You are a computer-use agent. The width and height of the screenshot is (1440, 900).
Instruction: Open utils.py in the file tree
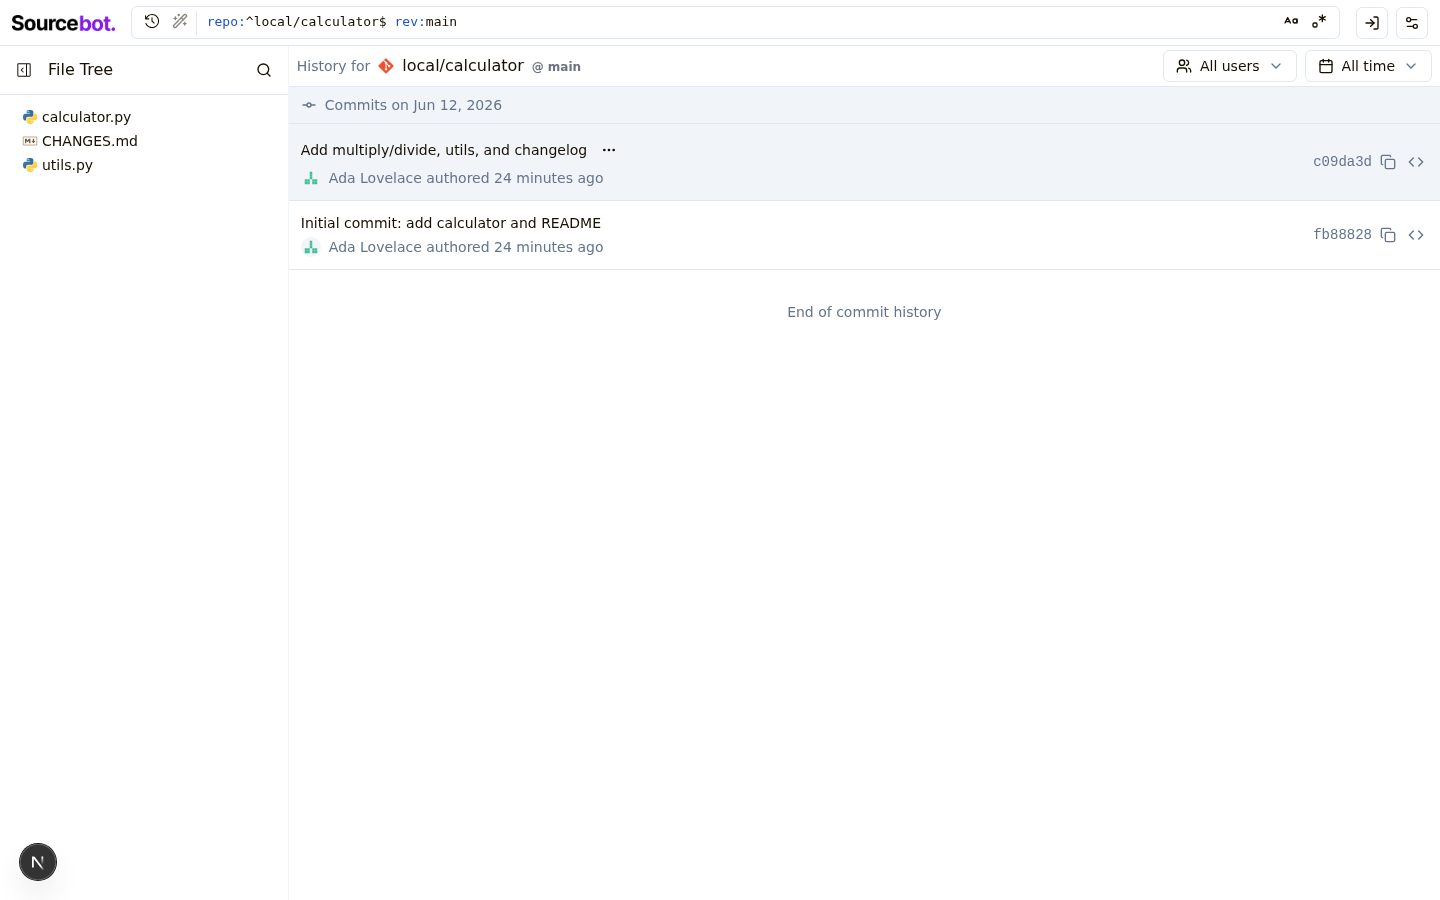click(67, 165)
